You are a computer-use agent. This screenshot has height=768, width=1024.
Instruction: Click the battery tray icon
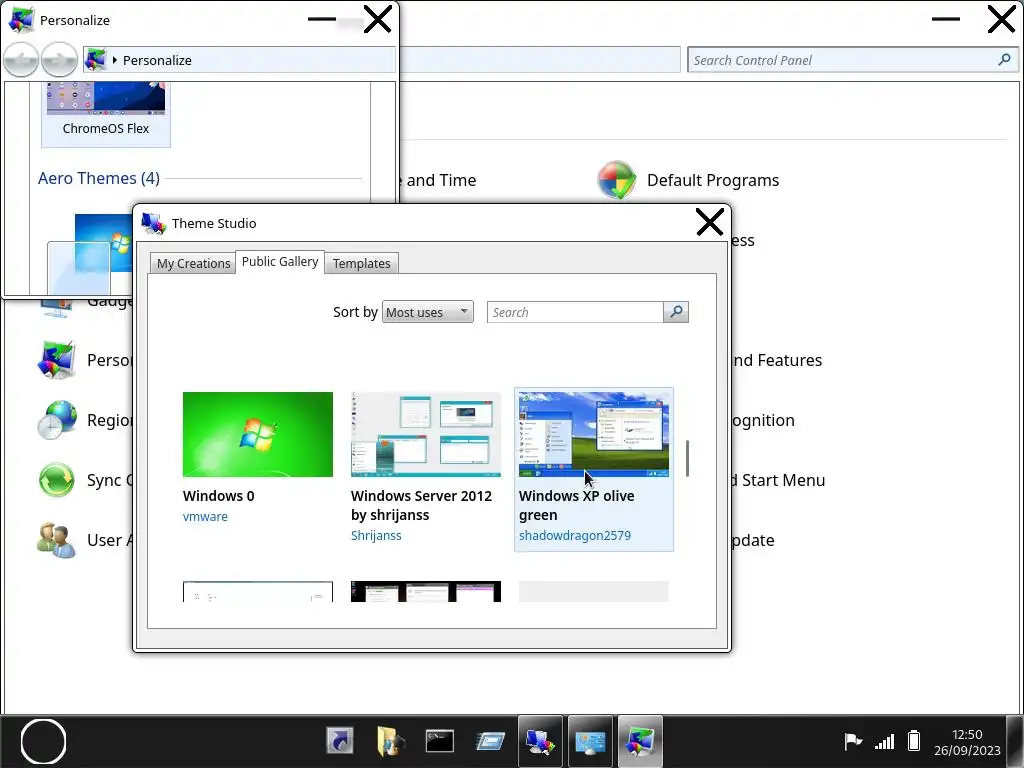tap(914, 741)
